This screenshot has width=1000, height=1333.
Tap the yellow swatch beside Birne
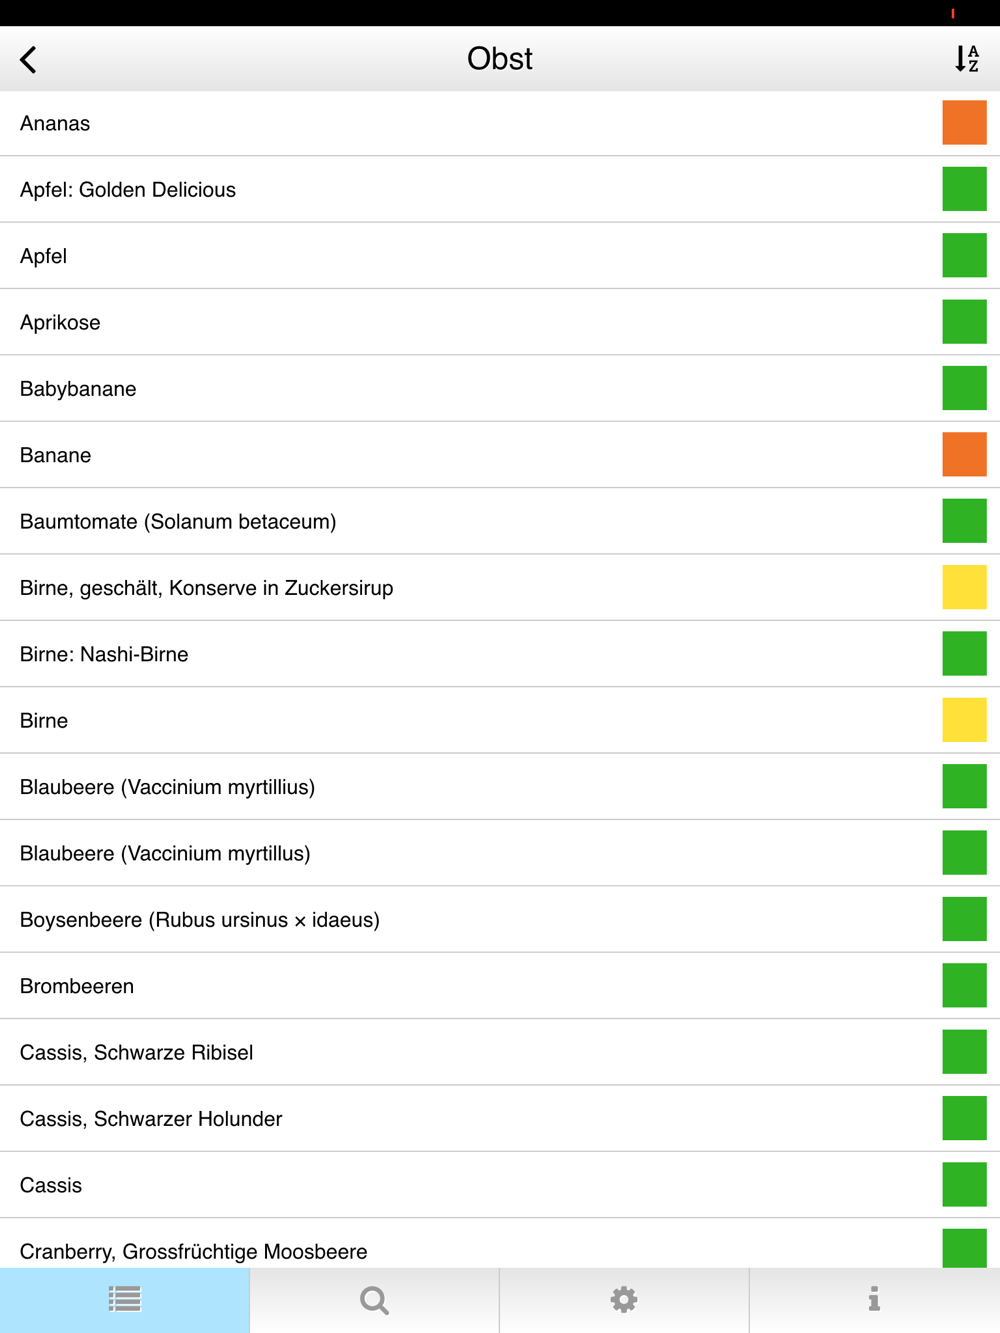click(x=964, y=720)
